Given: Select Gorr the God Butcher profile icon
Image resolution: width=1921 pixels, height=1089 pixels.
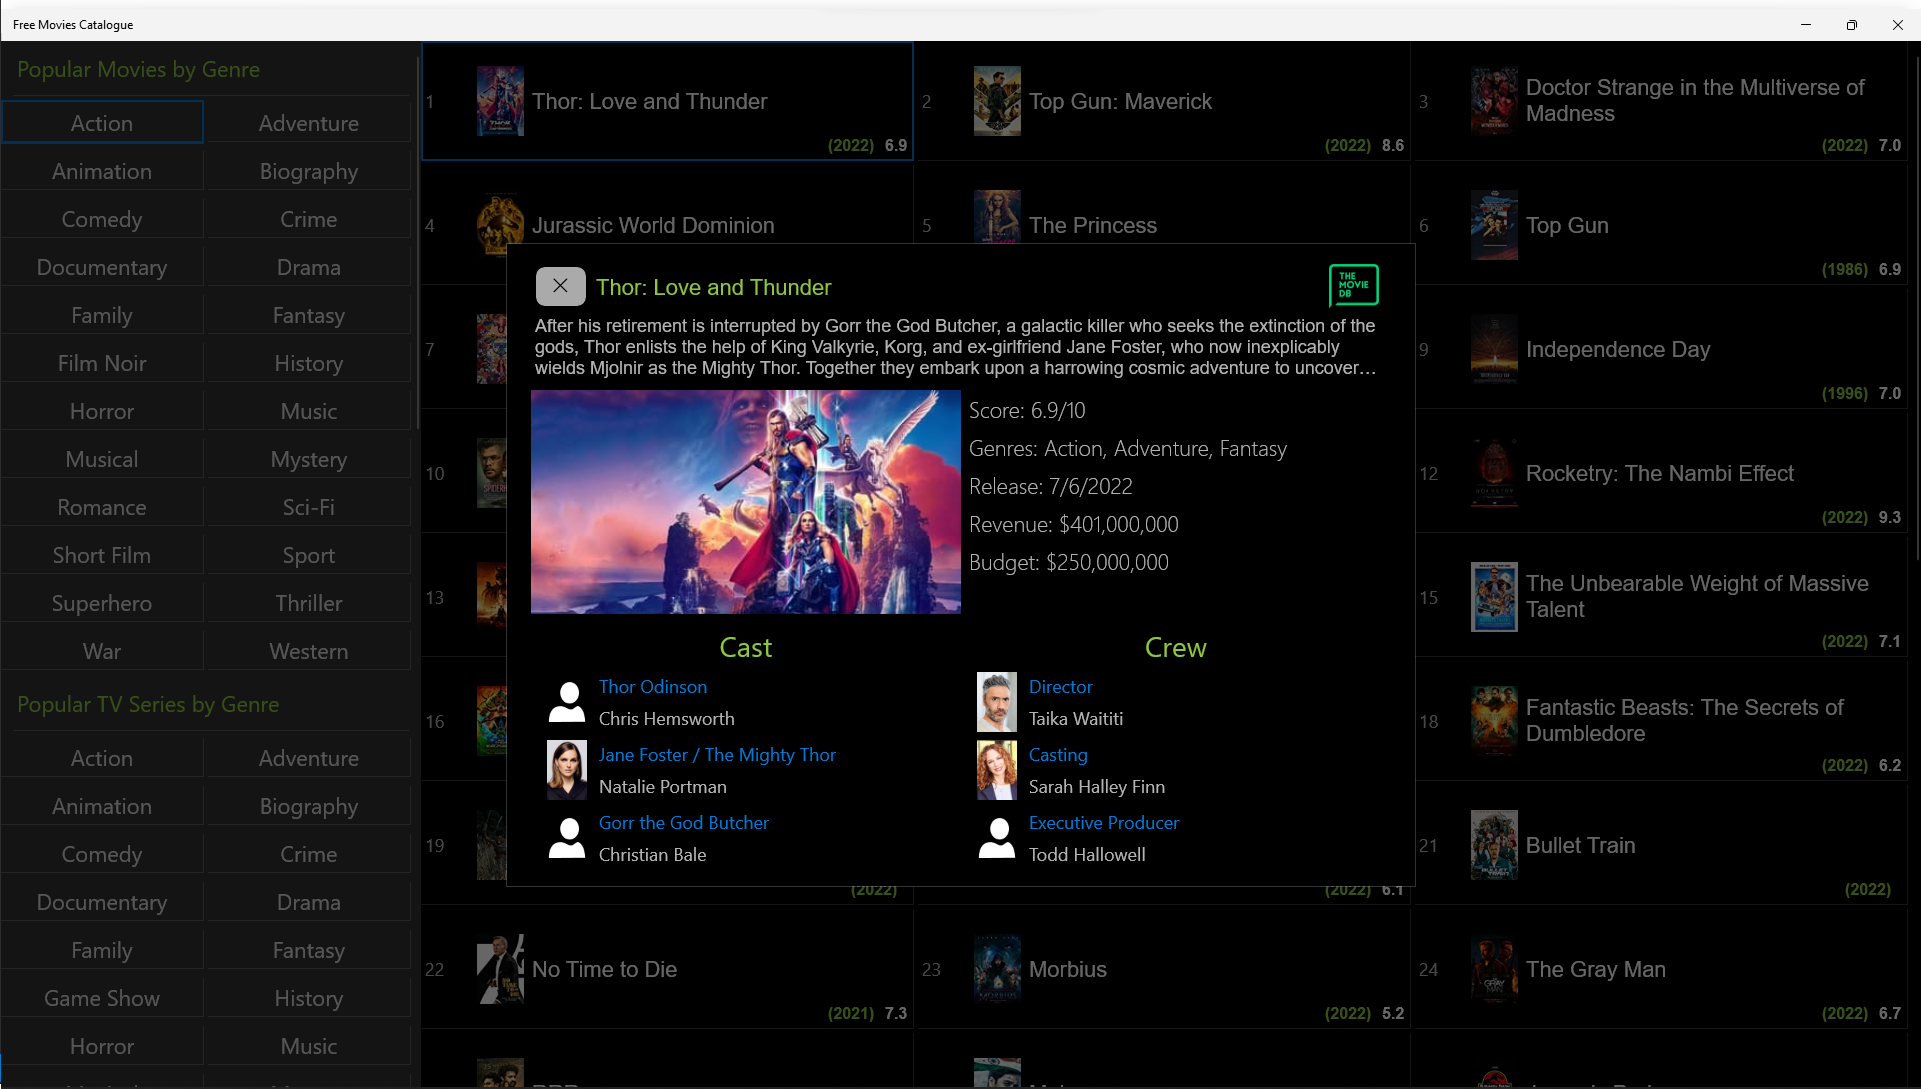Looking at the screenshot, I should (566, 838).
